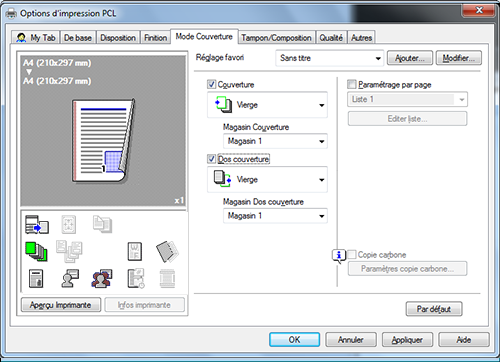Click the Editer liste... button
500x362 pixels.
point(407,119)
